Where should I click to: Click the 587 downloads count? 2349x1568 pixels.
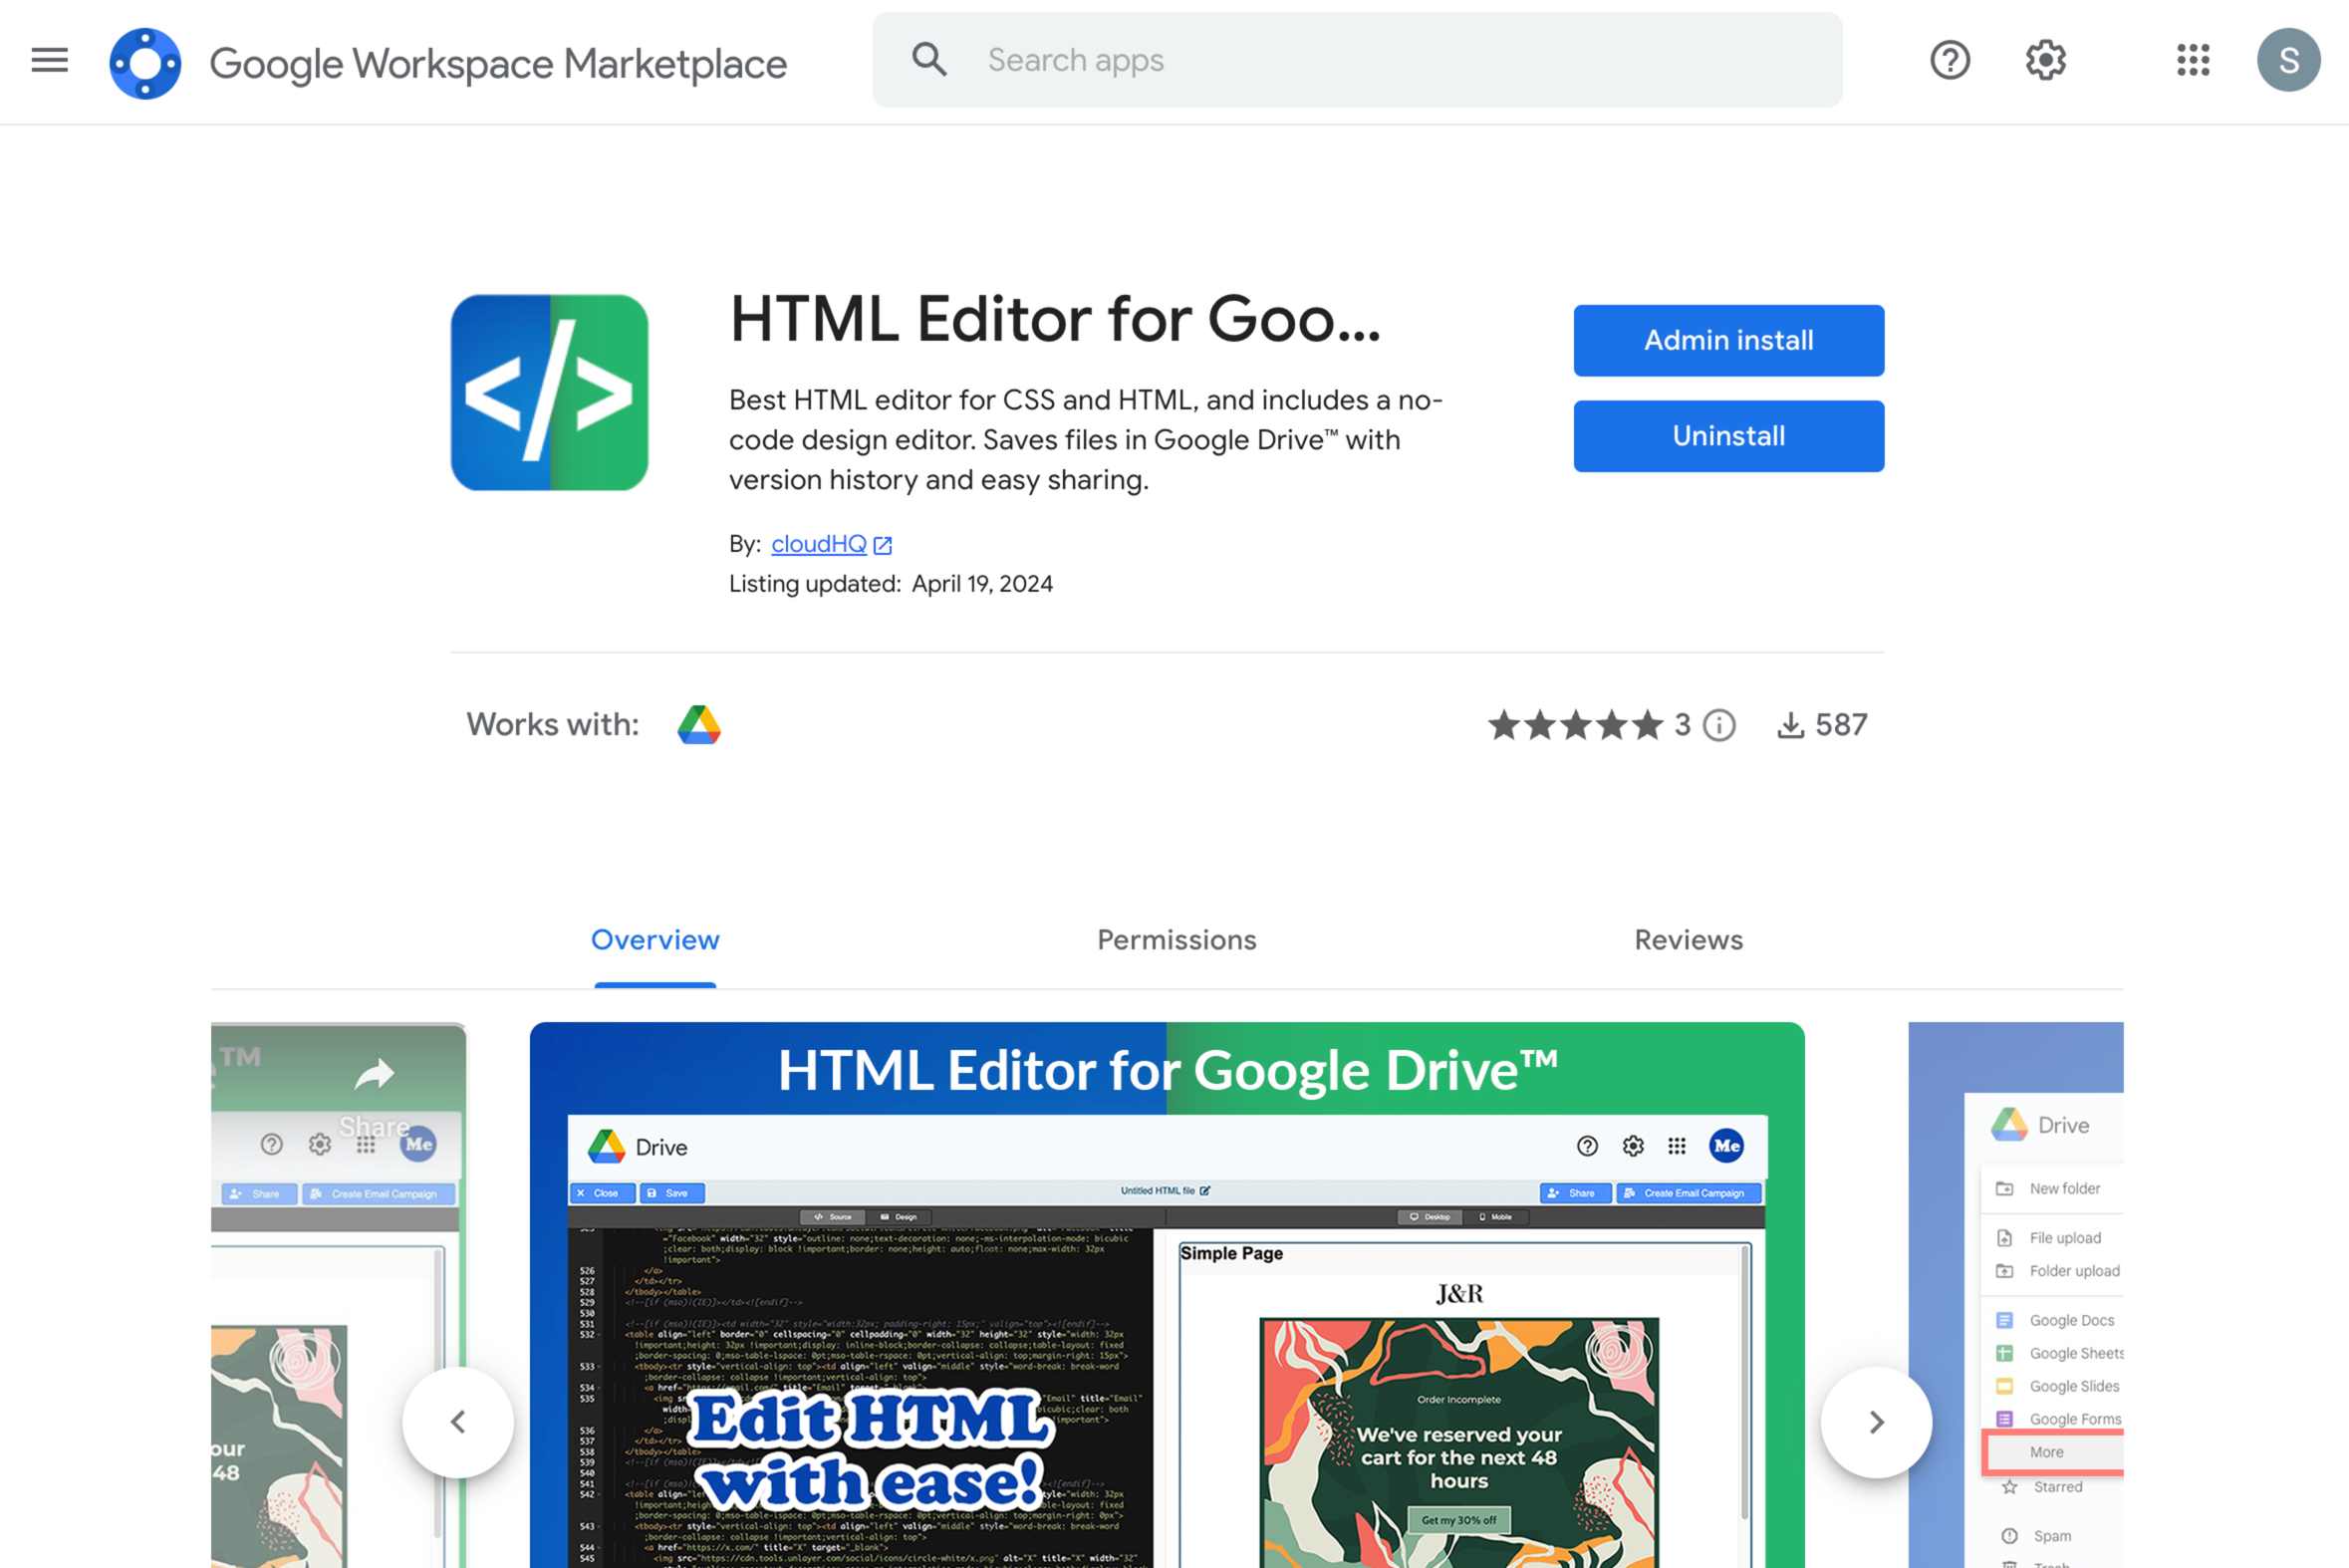click(x=1840, y=725)
